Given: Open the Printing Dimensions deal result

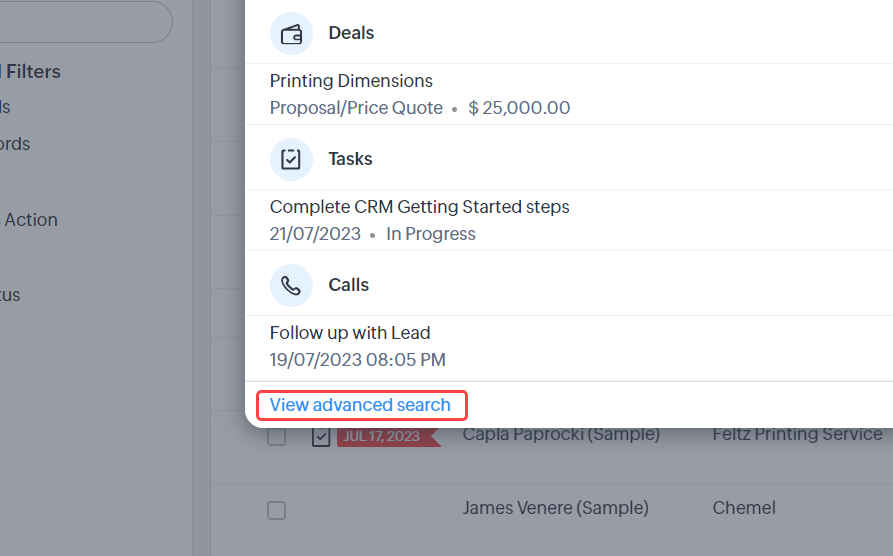Looking at the screenshot, I should 351,81.
